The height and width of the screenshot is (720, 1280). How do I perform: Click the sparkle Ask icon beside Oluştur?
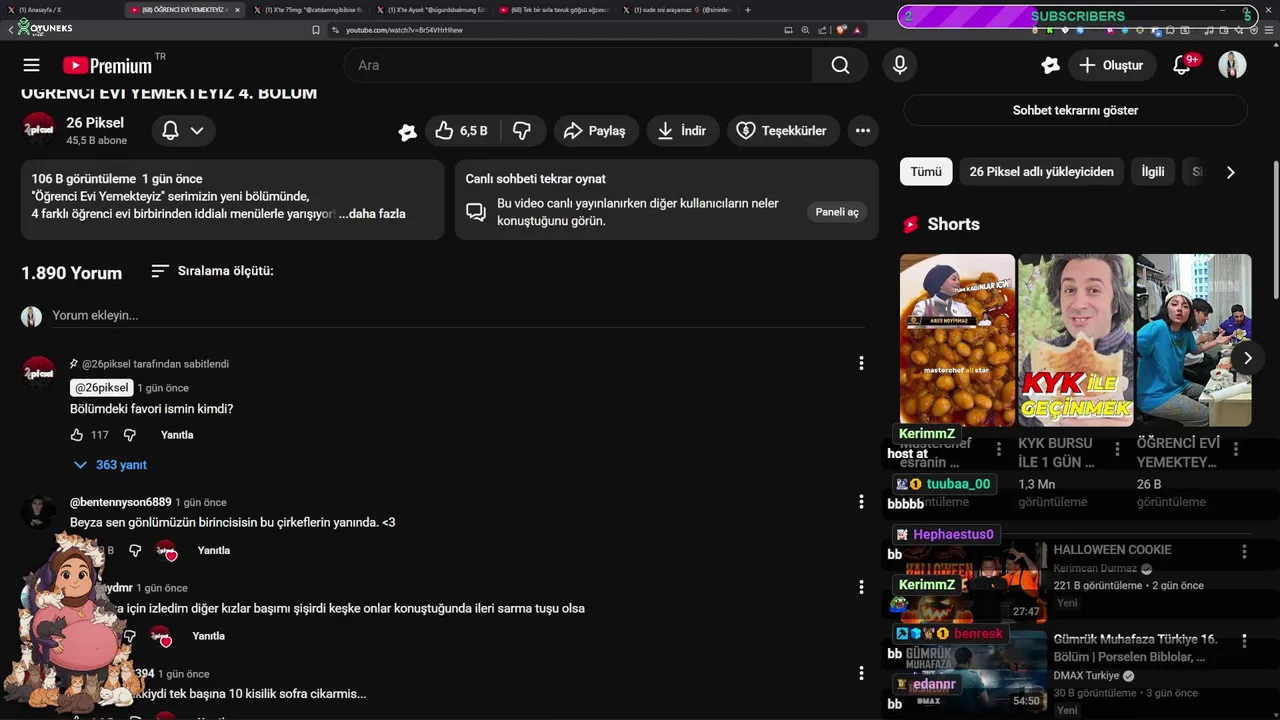(1050, 65)
